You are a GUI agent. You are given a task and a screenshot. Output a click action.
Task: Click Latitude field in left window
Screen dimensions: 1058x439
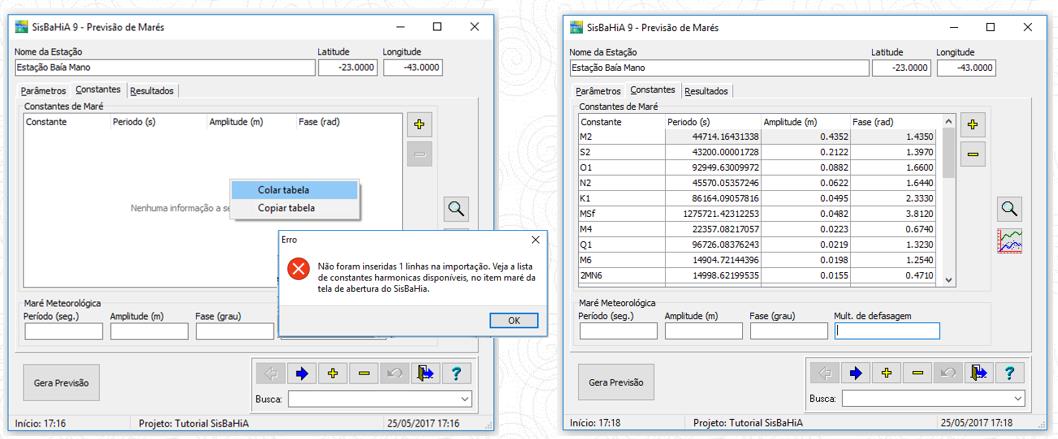coord(347,67)
